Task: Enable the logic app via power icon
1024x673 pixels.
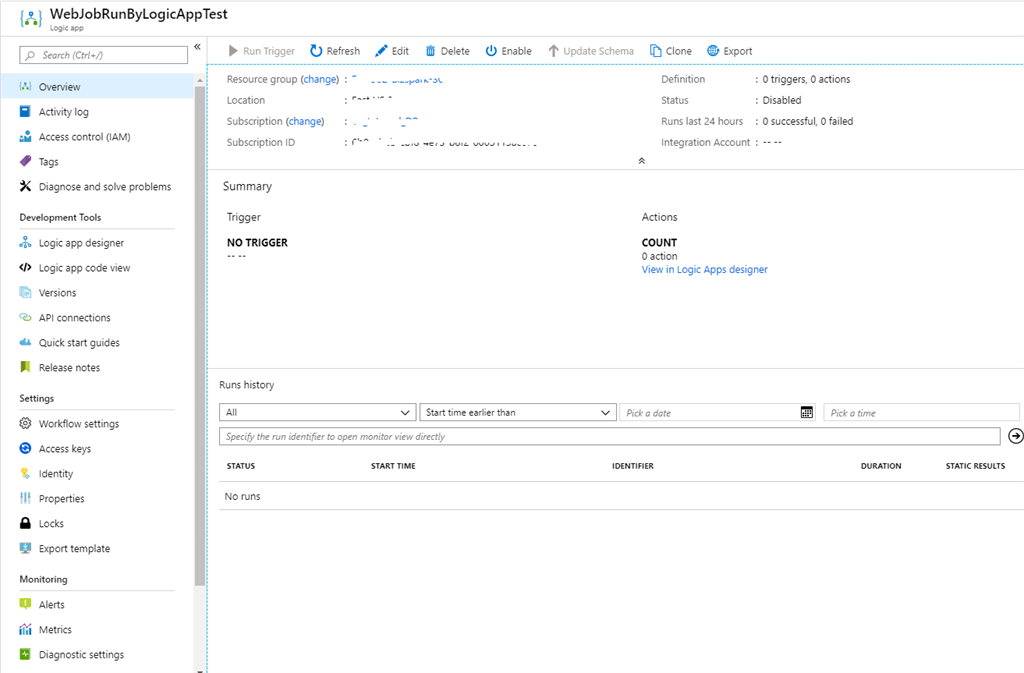Action: coord(491,51)
